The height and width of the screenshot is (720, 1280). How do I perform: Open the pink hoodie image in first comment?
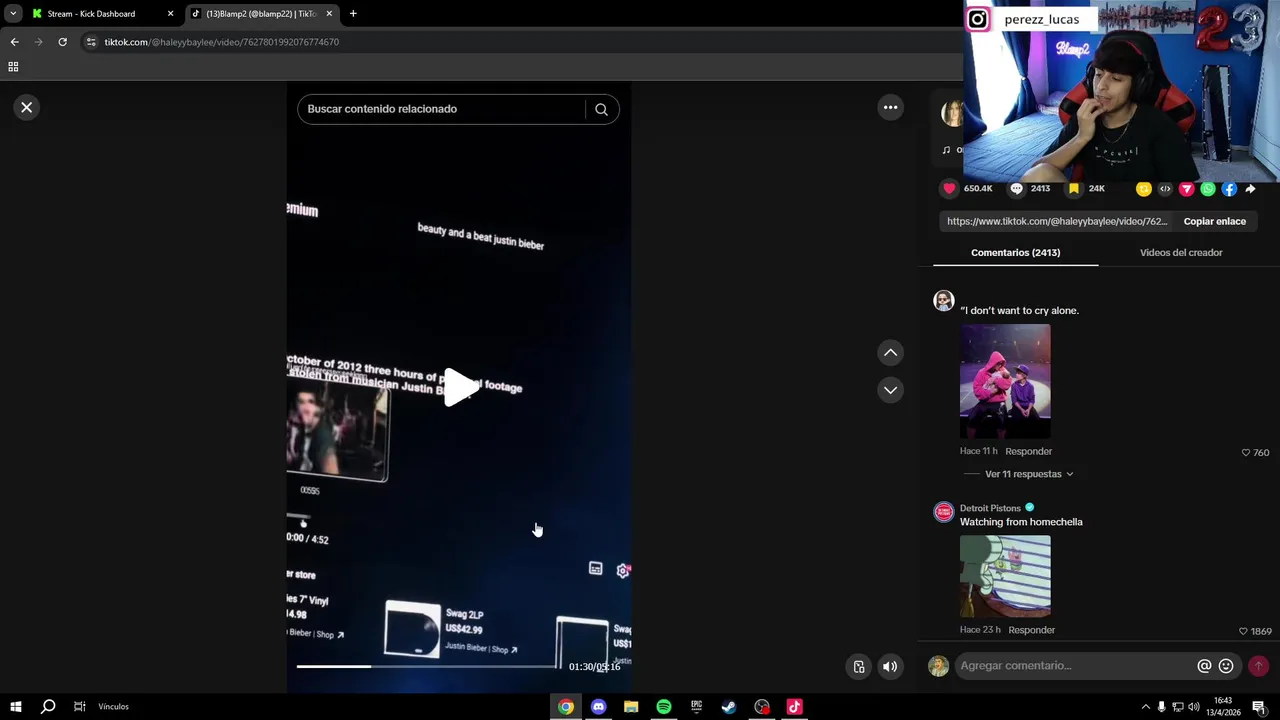click(1005, 381)
